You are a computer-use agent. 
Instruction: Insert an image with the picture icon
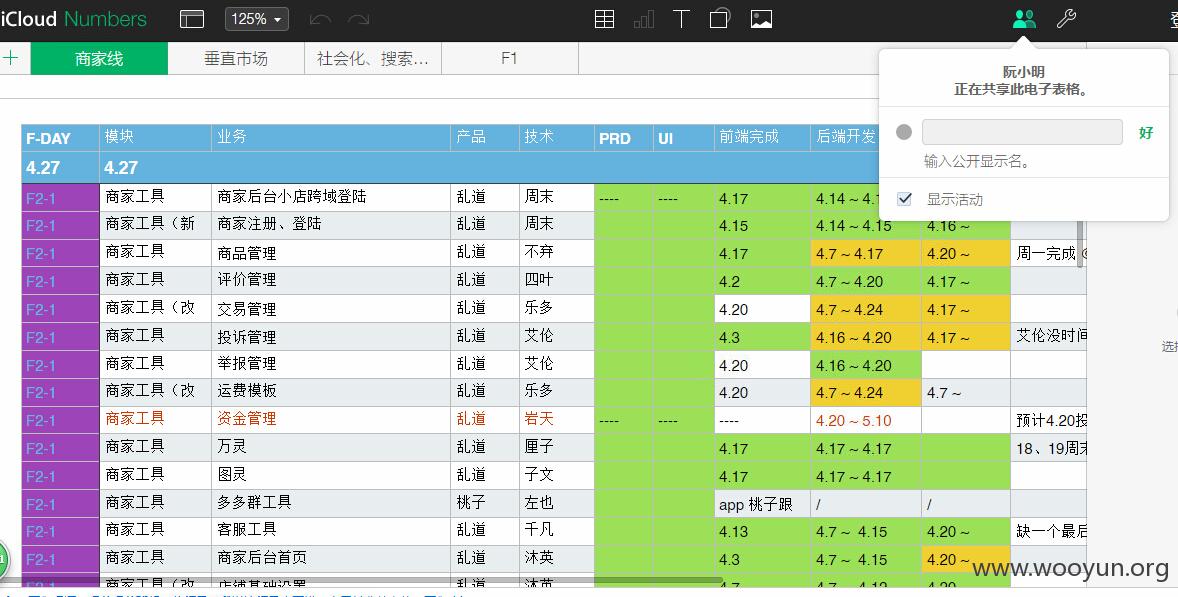click(x=762, y=20)
